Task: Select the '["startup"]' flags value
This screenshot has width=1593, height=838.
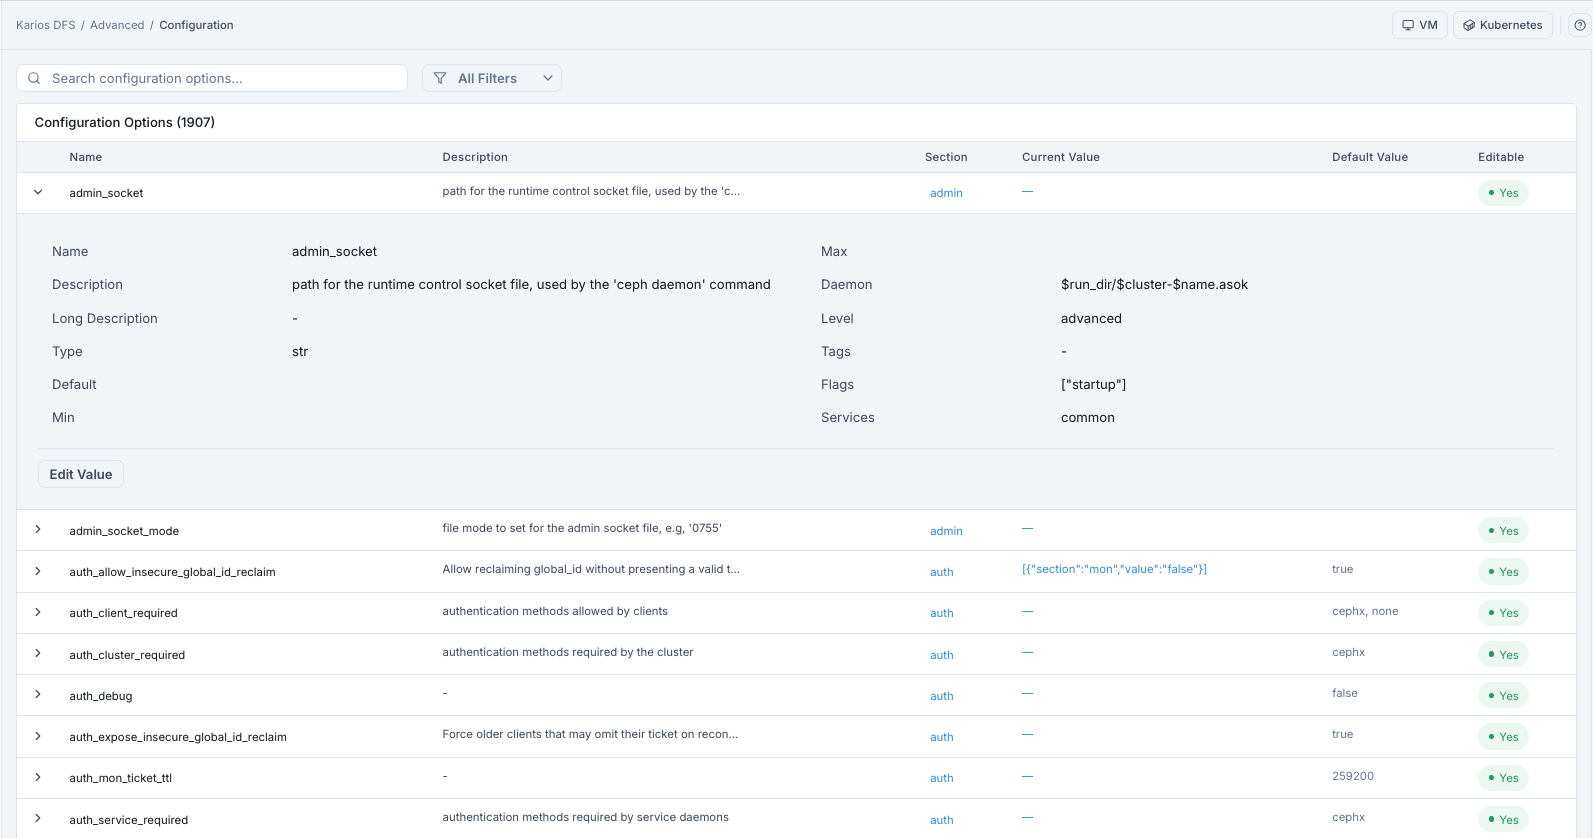Action: (x=1093, y=384)
